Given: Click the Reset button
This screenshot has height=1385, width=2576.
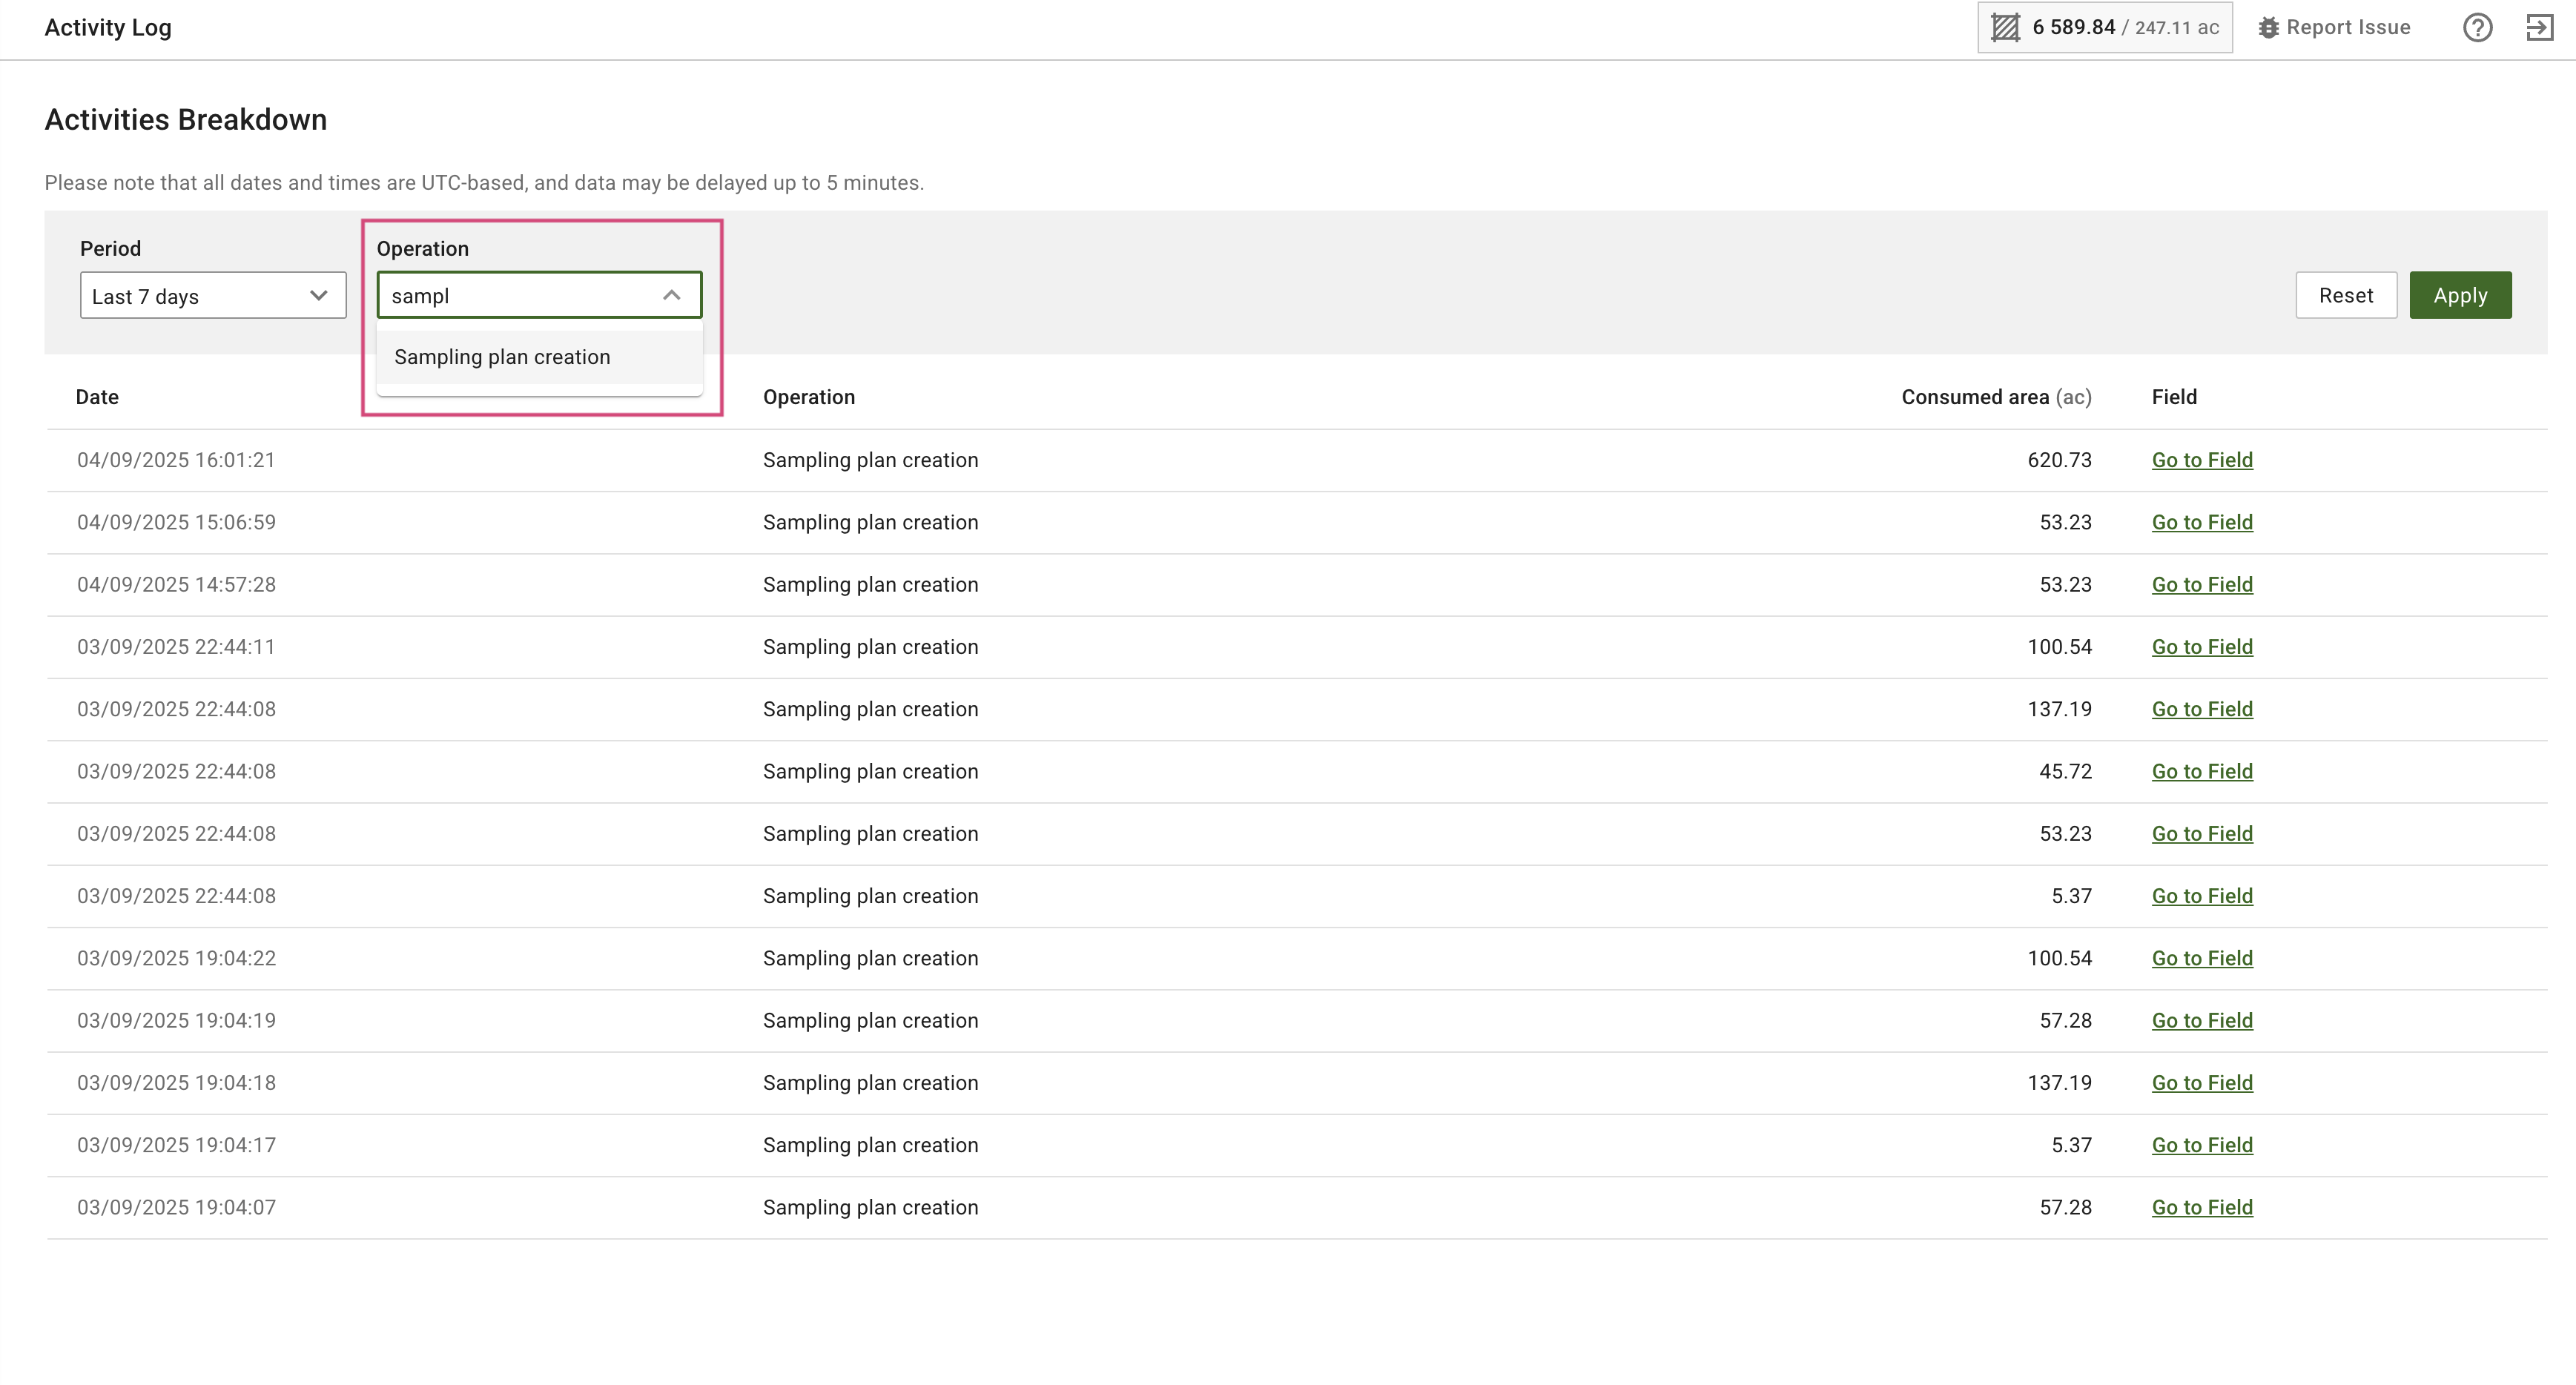Looking at the screenshot, I should tap(2345, 295).
